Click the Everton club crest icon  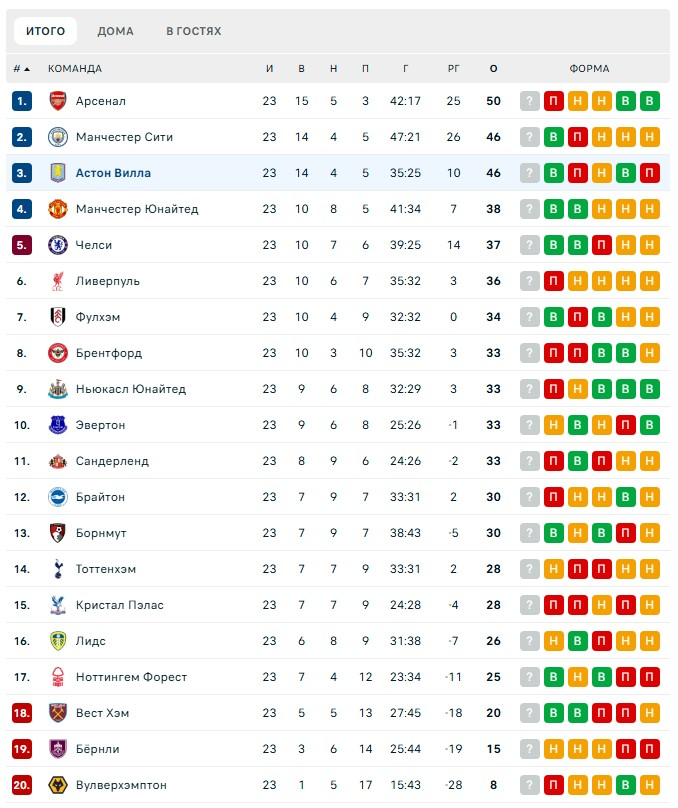57,425
